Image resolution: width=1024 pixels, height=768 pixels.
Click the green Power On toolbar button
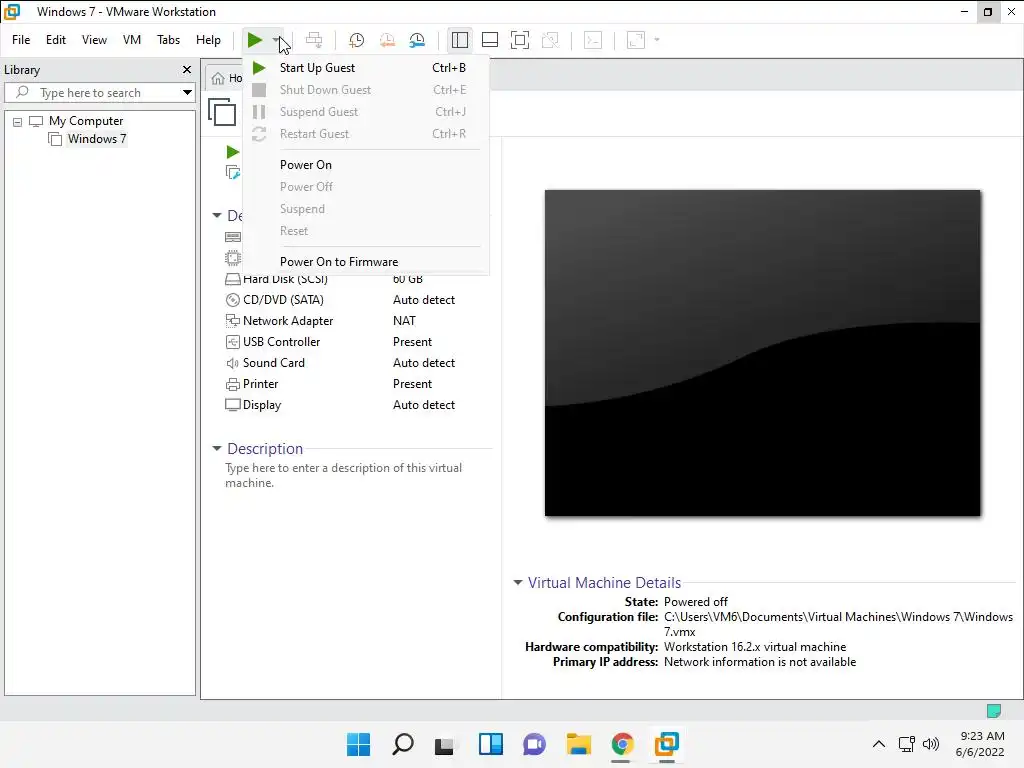(255, 40)
